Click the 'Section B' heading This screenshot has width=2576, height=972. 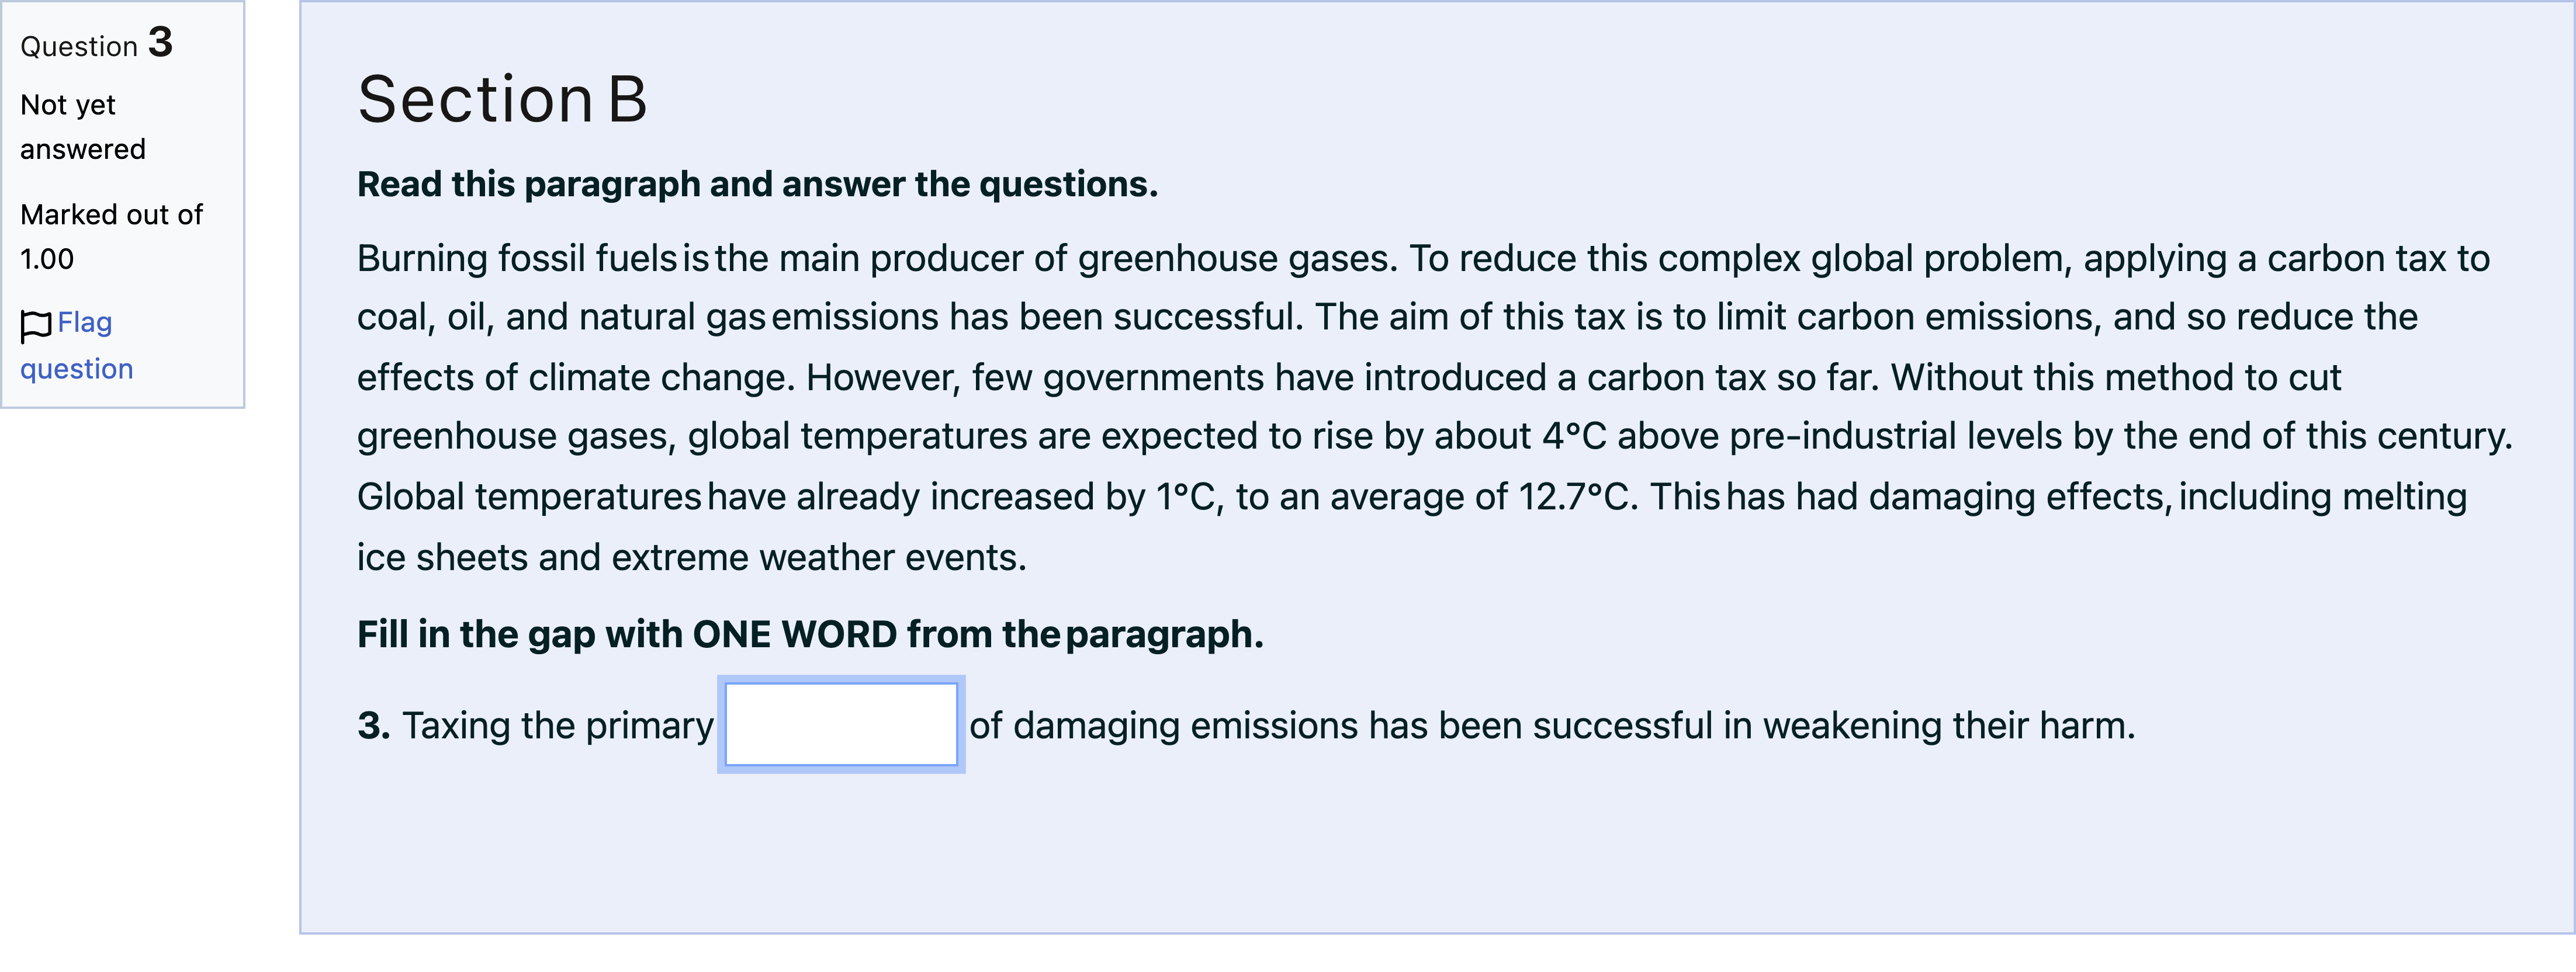502,100
